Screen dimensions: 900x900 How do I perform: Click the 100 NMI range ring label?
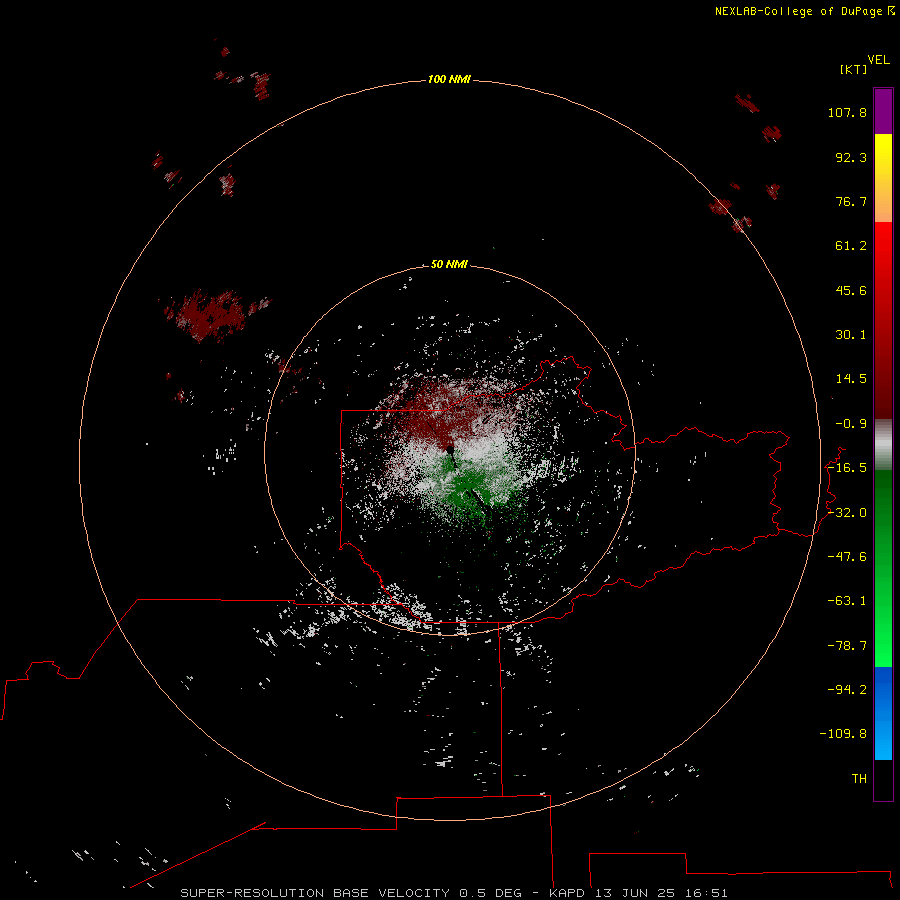point(449,79)
